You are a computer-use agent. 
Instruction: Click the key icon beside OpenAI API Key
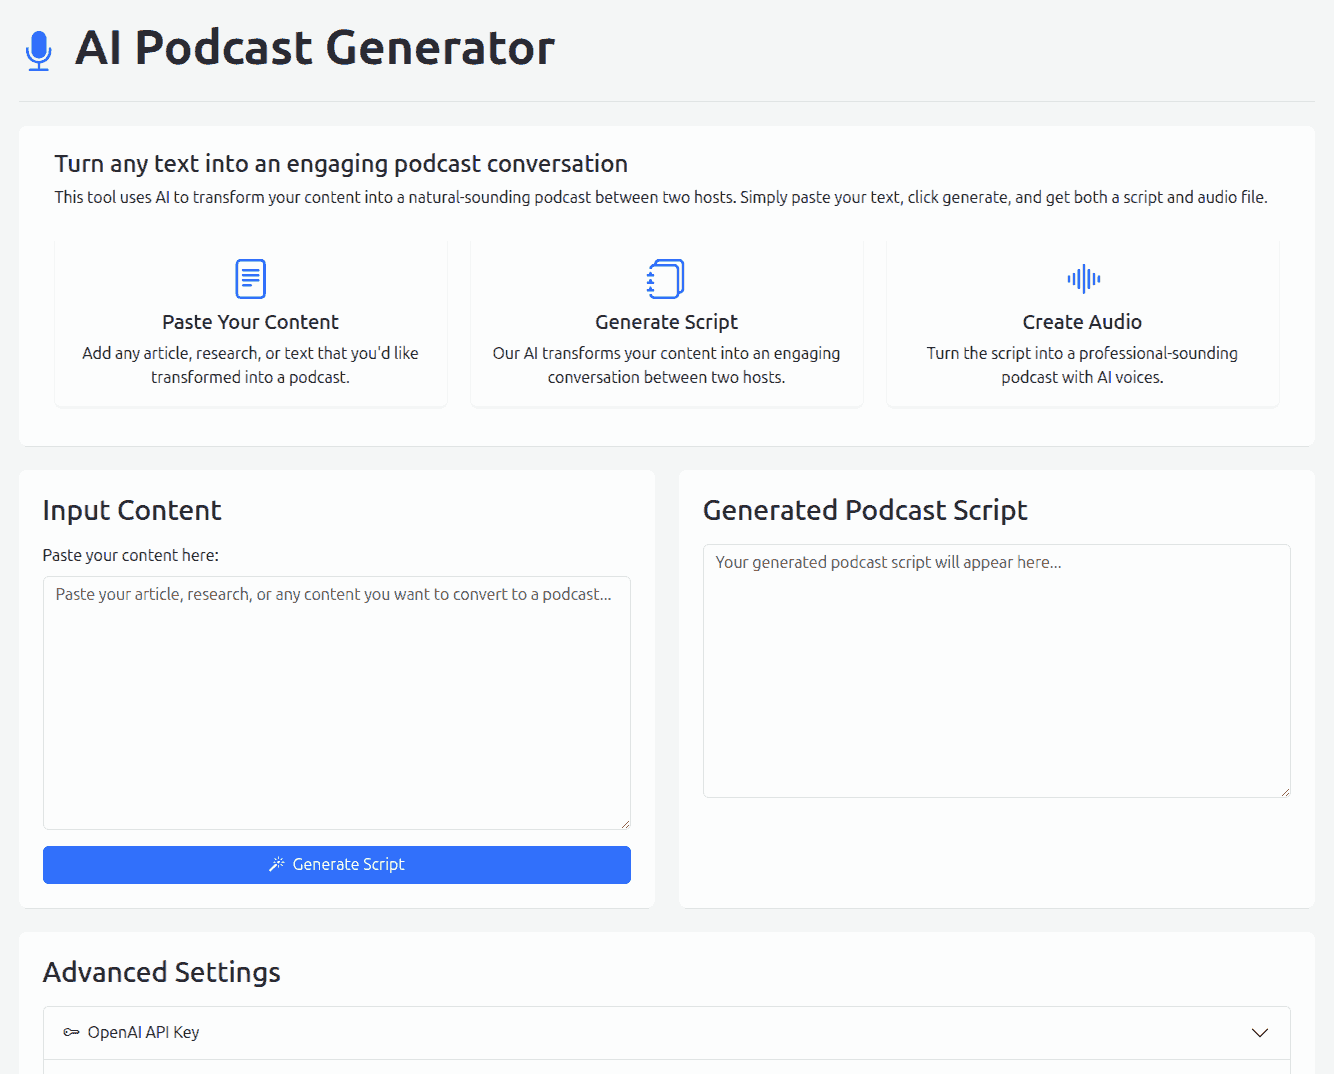(x=71, y=1032)
